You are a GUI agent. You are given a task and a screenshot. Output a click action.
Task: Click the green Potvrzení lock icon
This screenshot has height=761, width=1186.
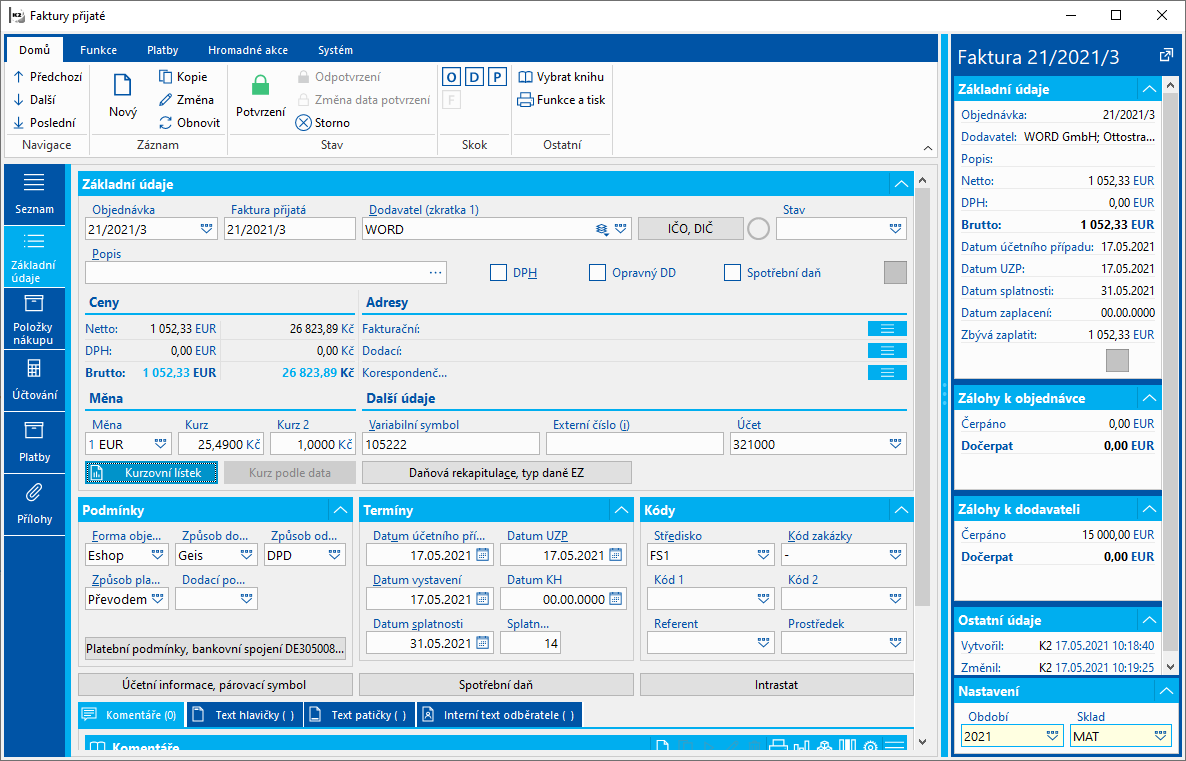260,85
